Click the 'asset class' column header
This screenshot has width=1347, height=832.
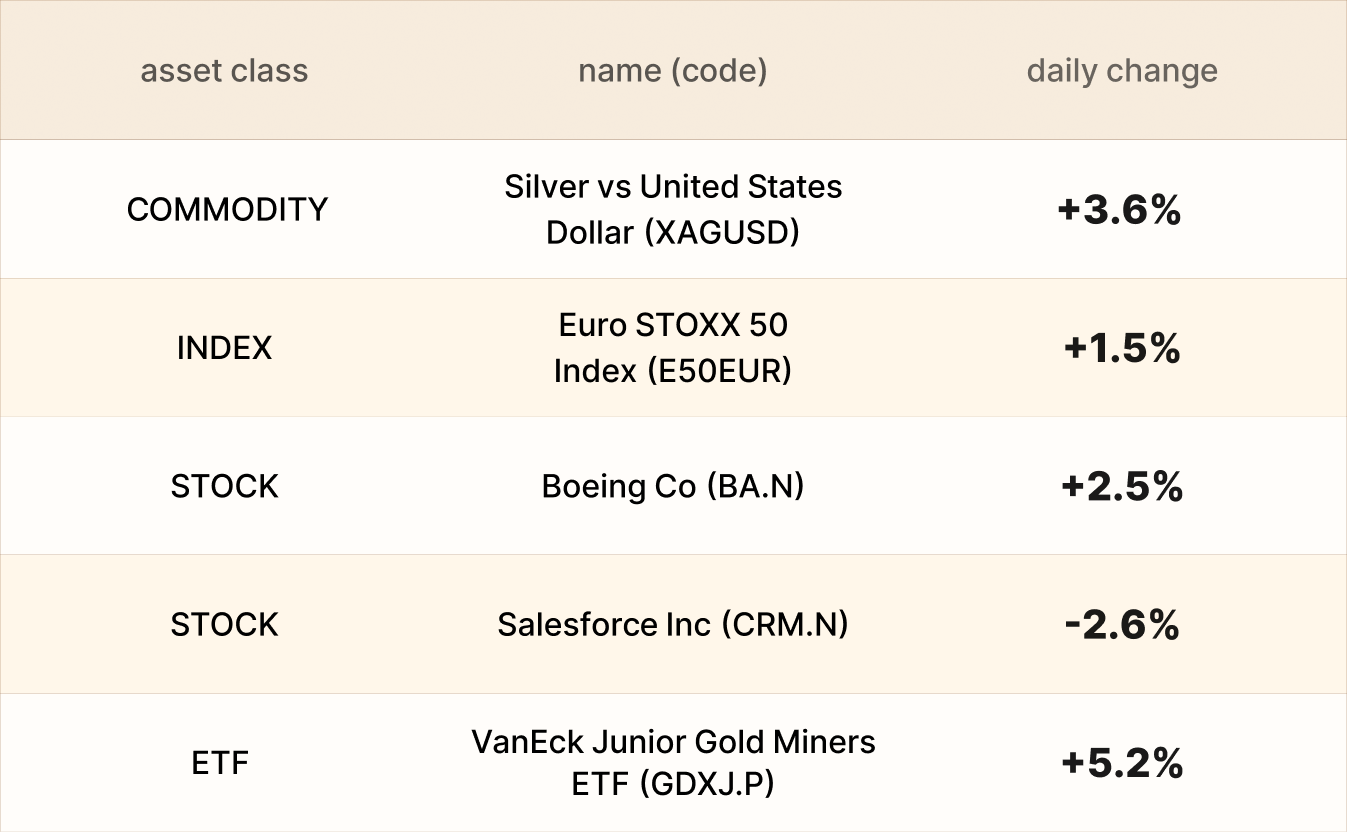(x=224, y=71)
